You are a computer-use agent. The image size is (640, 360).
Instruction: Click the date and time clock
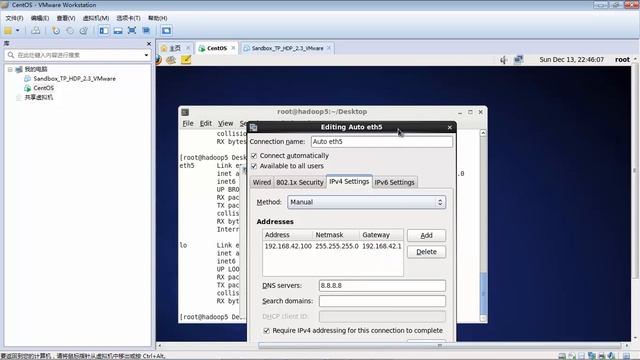[x=571, y=60]
